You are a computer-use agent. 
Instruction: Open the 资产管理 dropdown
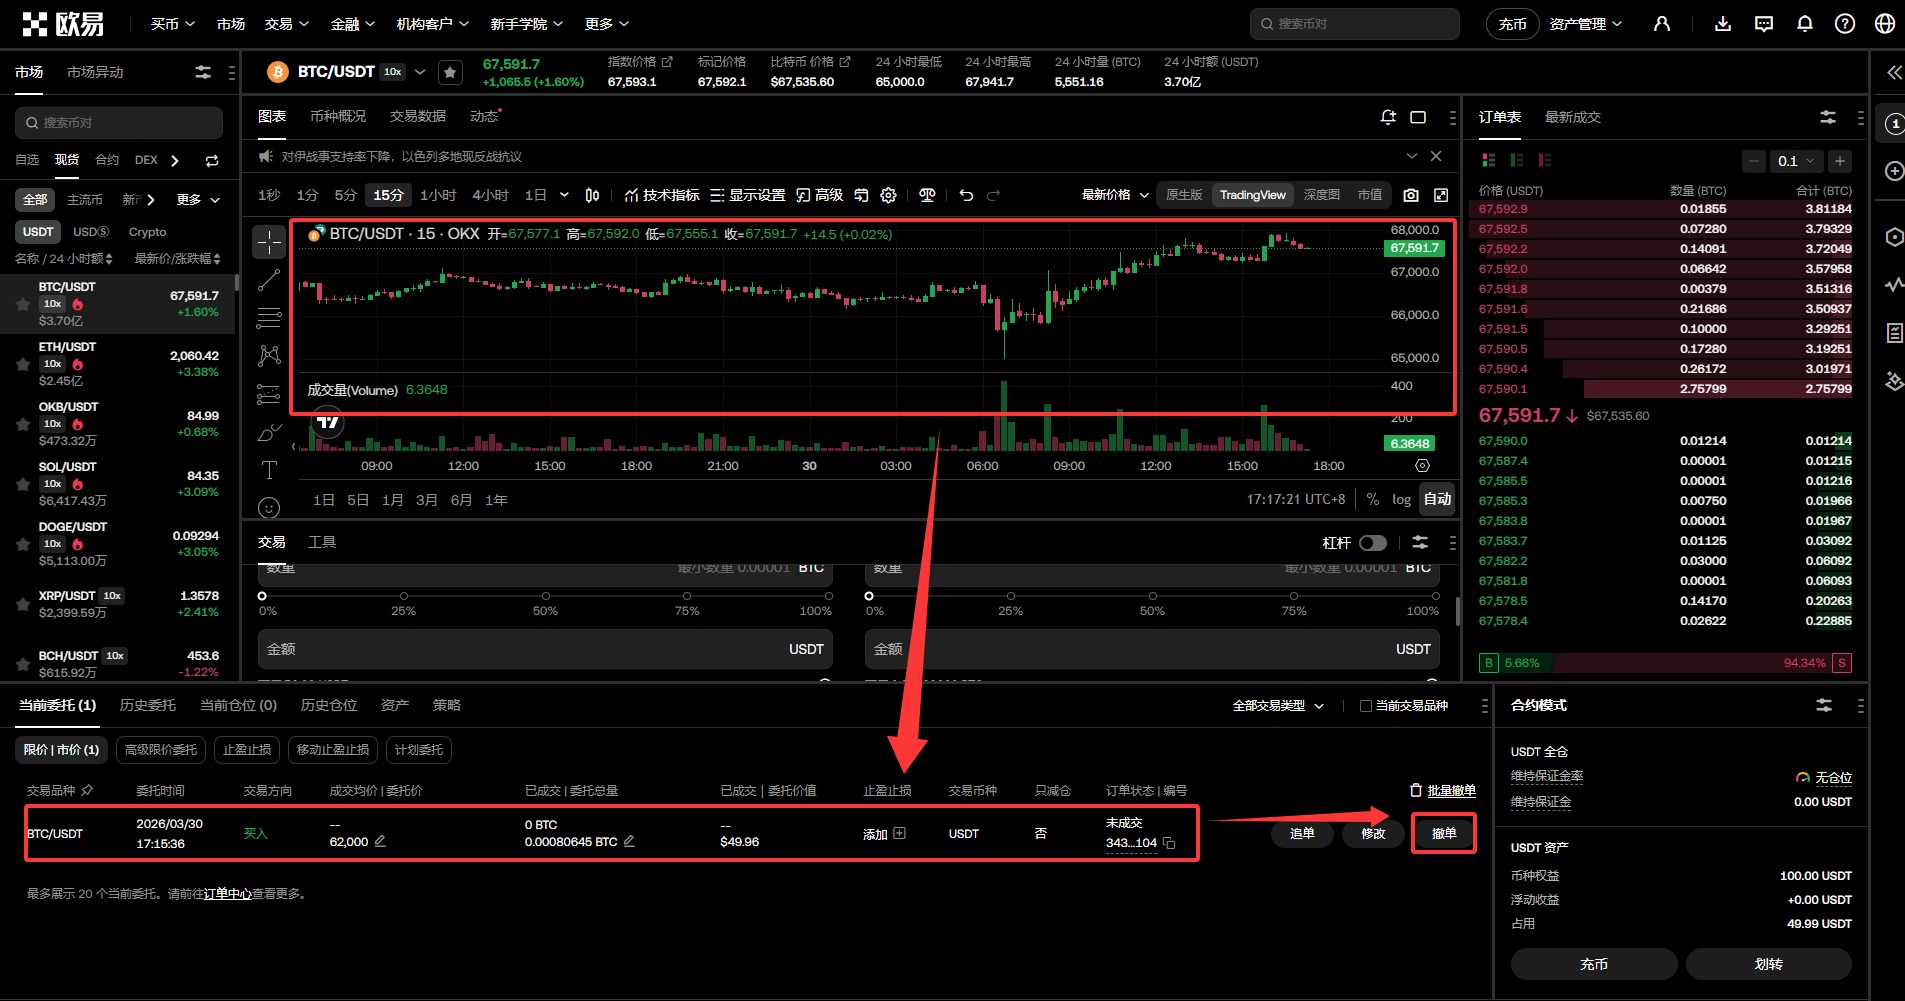tap(1586, 24)
